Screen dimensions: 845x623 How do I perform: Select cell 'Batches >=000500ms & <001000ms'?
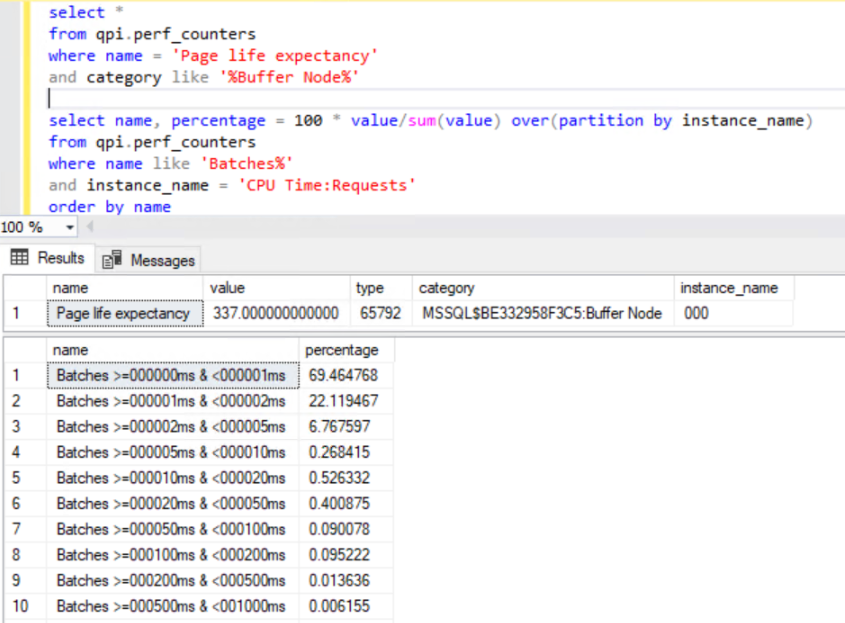pos(173,606)
